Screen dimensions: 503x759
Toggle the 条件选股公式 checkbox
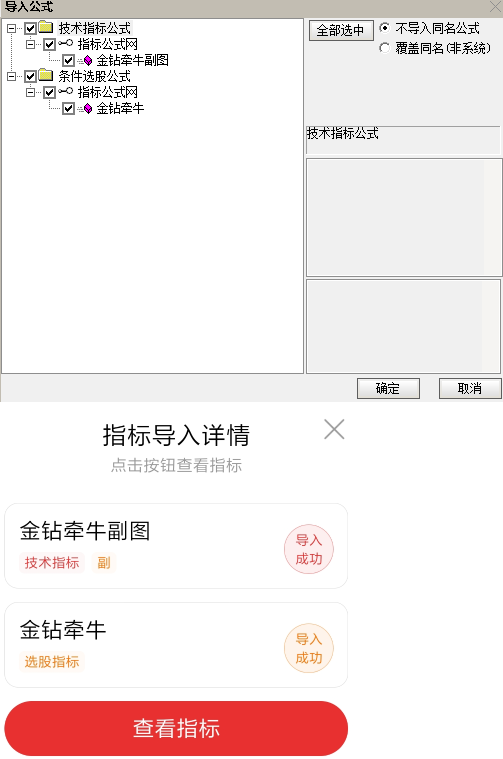click(30, 76)
